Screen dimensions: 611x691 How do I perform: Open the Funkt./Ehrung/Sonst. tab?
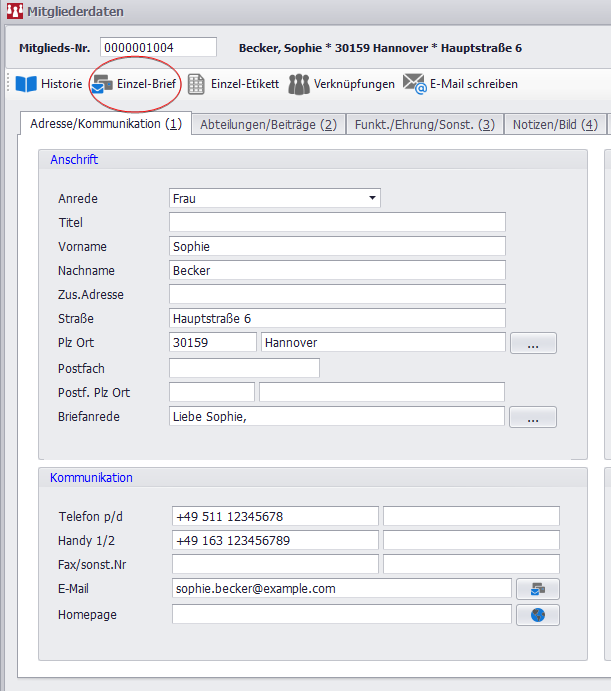click(x=425, y=125)
